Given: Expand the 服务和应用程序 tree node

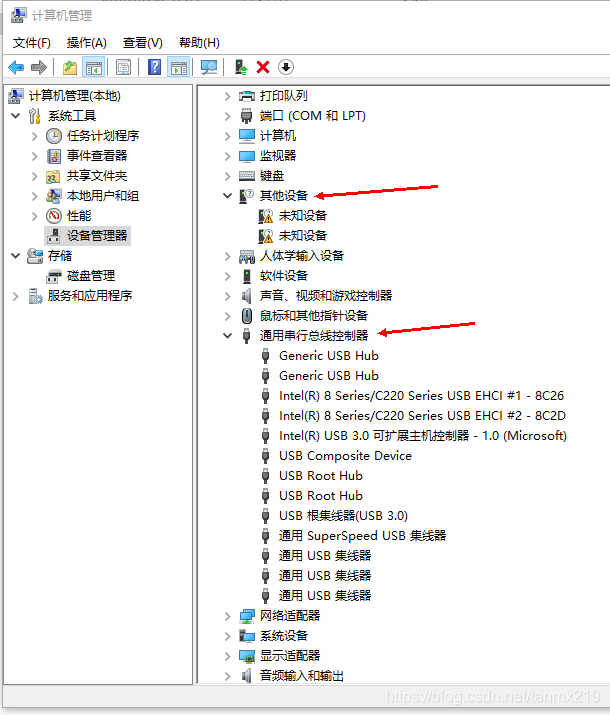Looking at the screenshot, I should (x=16, y=296).
